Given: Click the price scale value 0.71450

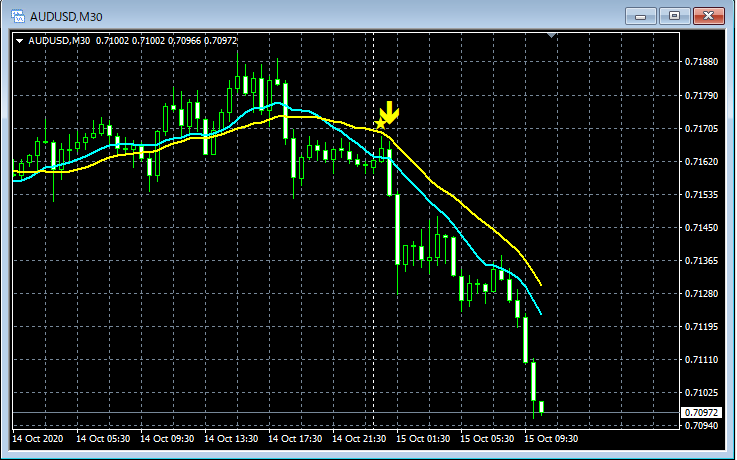Looking at the screenshot, I should (x=701, y=227).
